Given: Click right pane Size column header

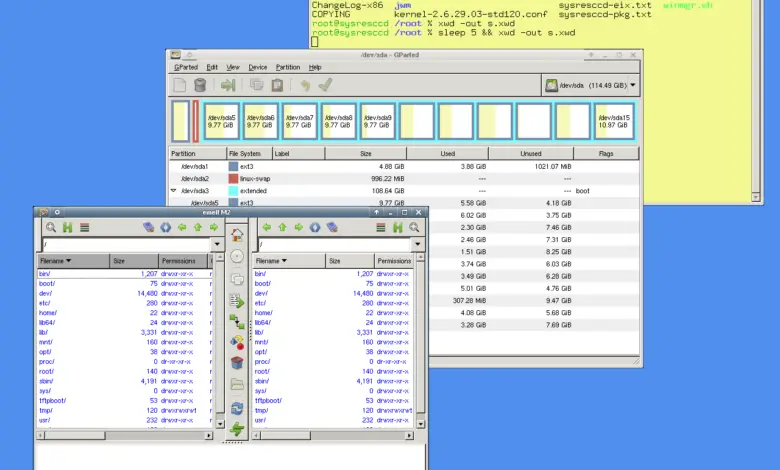Looking at the screenshot, I should click(350, 261).
